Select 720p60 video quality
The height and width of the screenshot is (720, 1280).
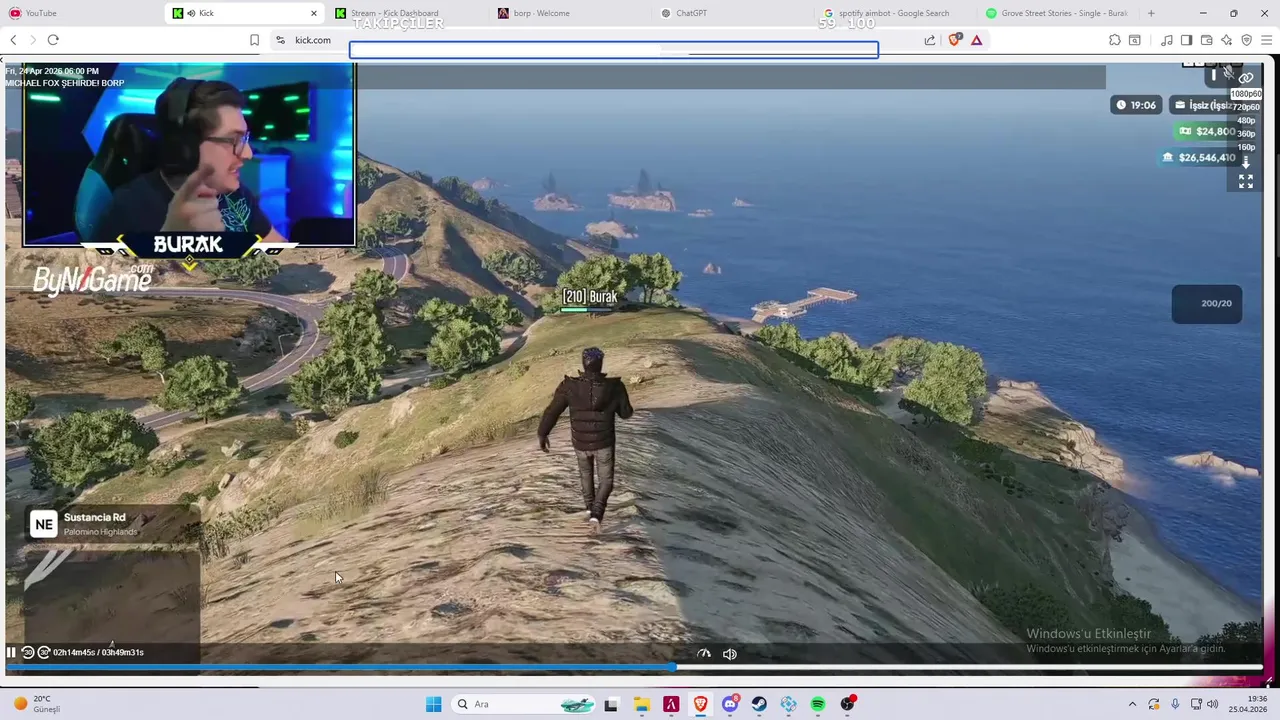[1245, 107]
